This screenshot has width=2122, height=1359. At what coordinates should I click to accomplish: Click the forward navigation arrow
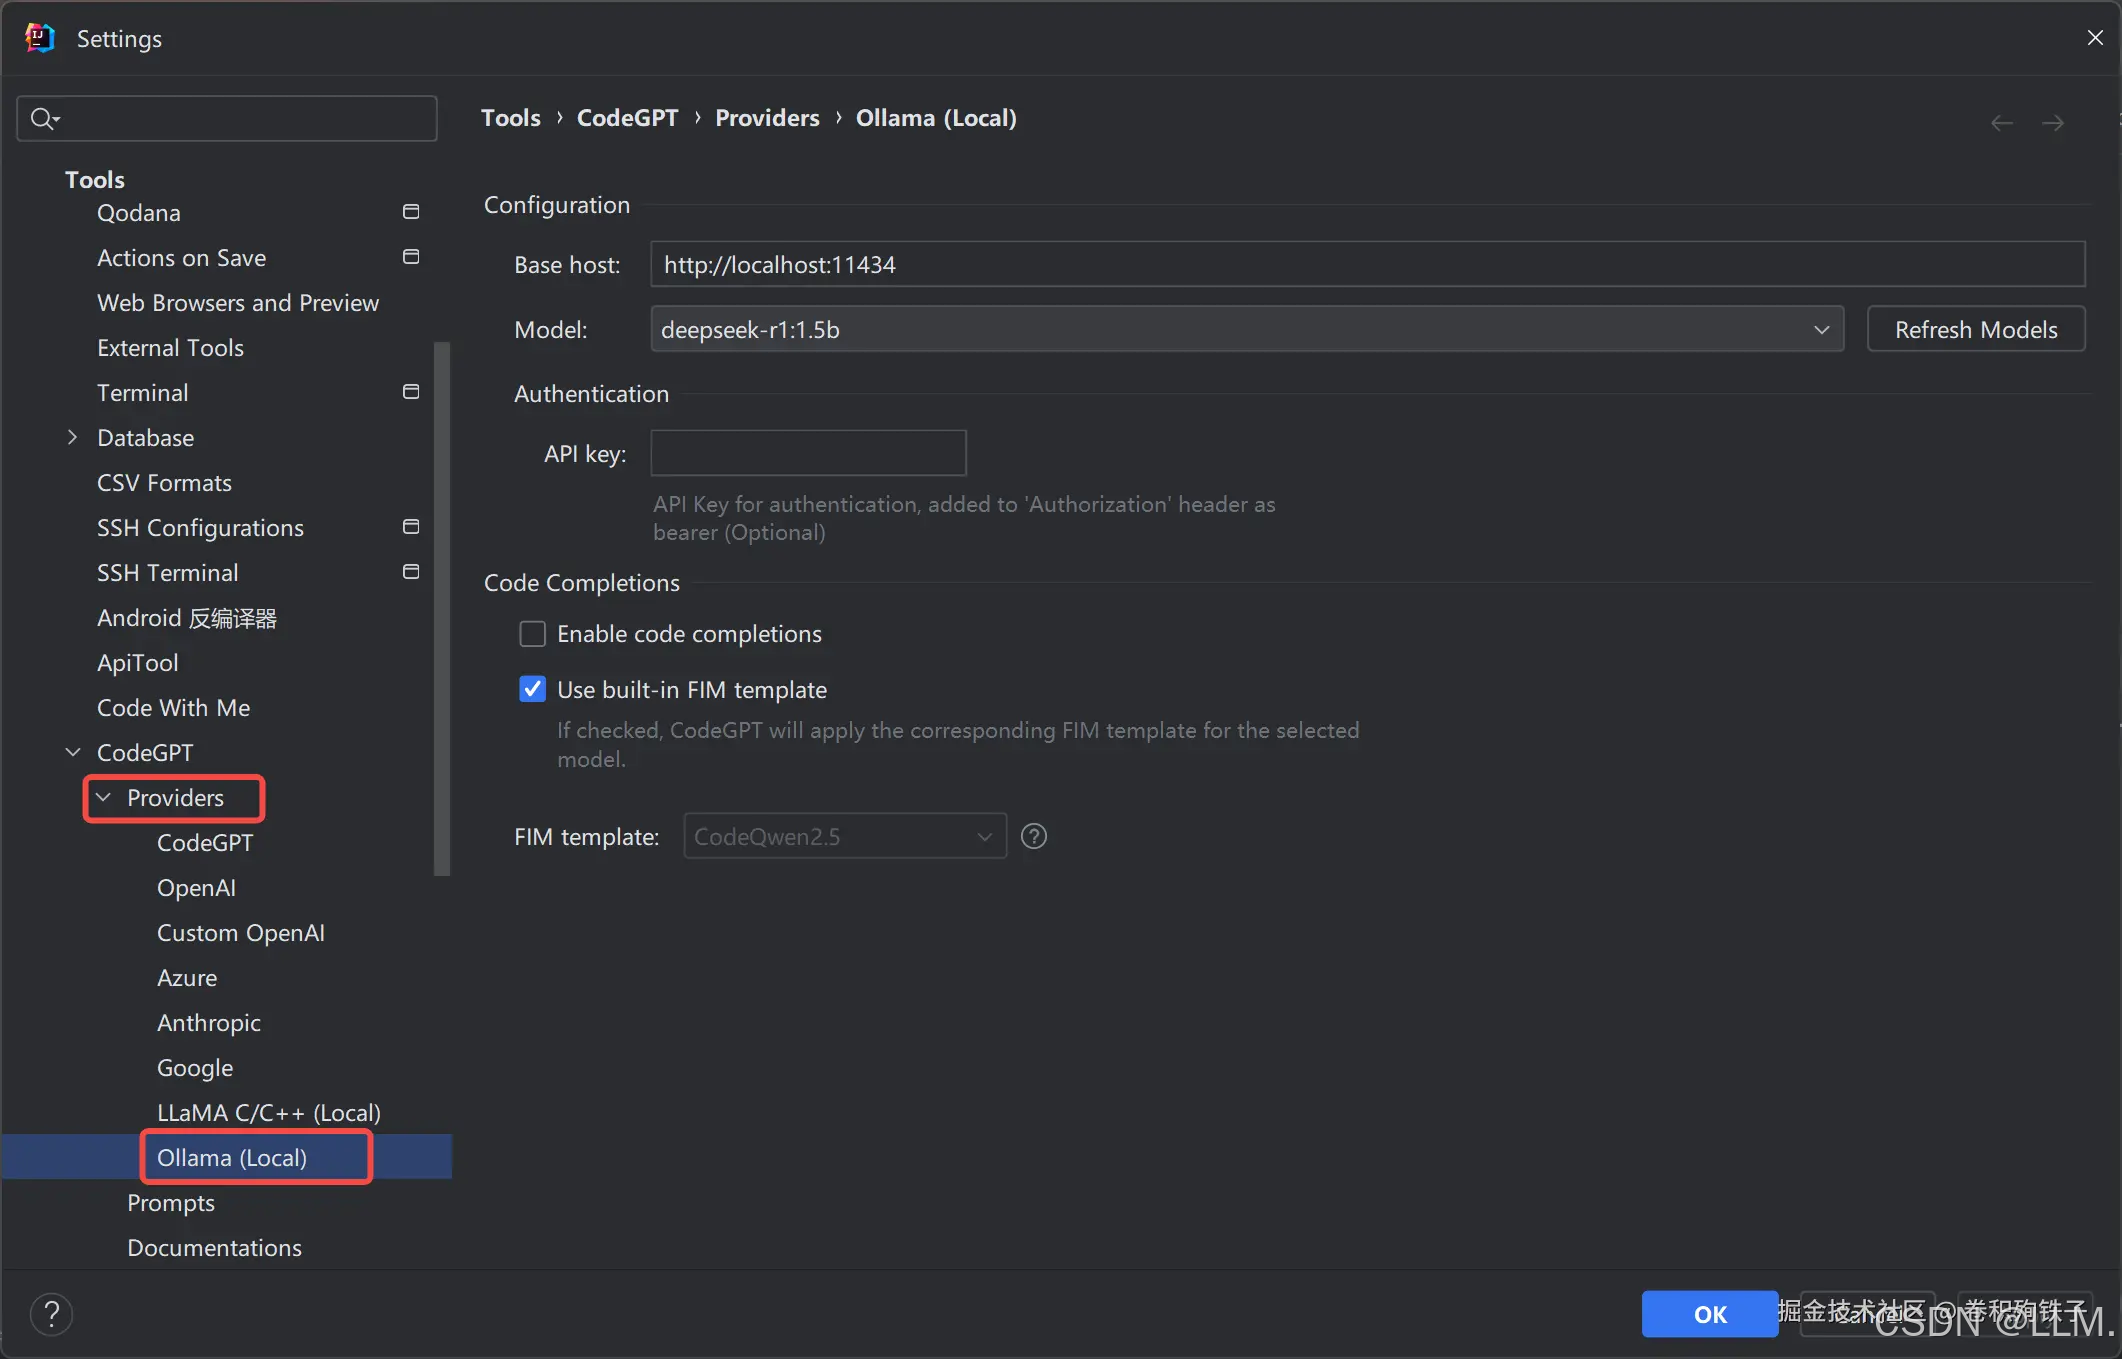click(2053, 123)
